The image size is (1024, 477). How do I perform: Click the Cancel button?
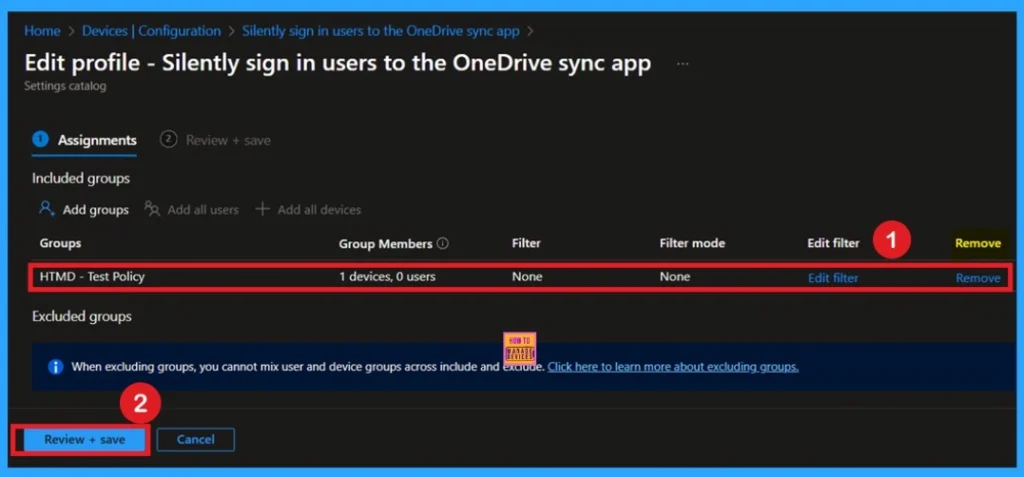[195, 440]
